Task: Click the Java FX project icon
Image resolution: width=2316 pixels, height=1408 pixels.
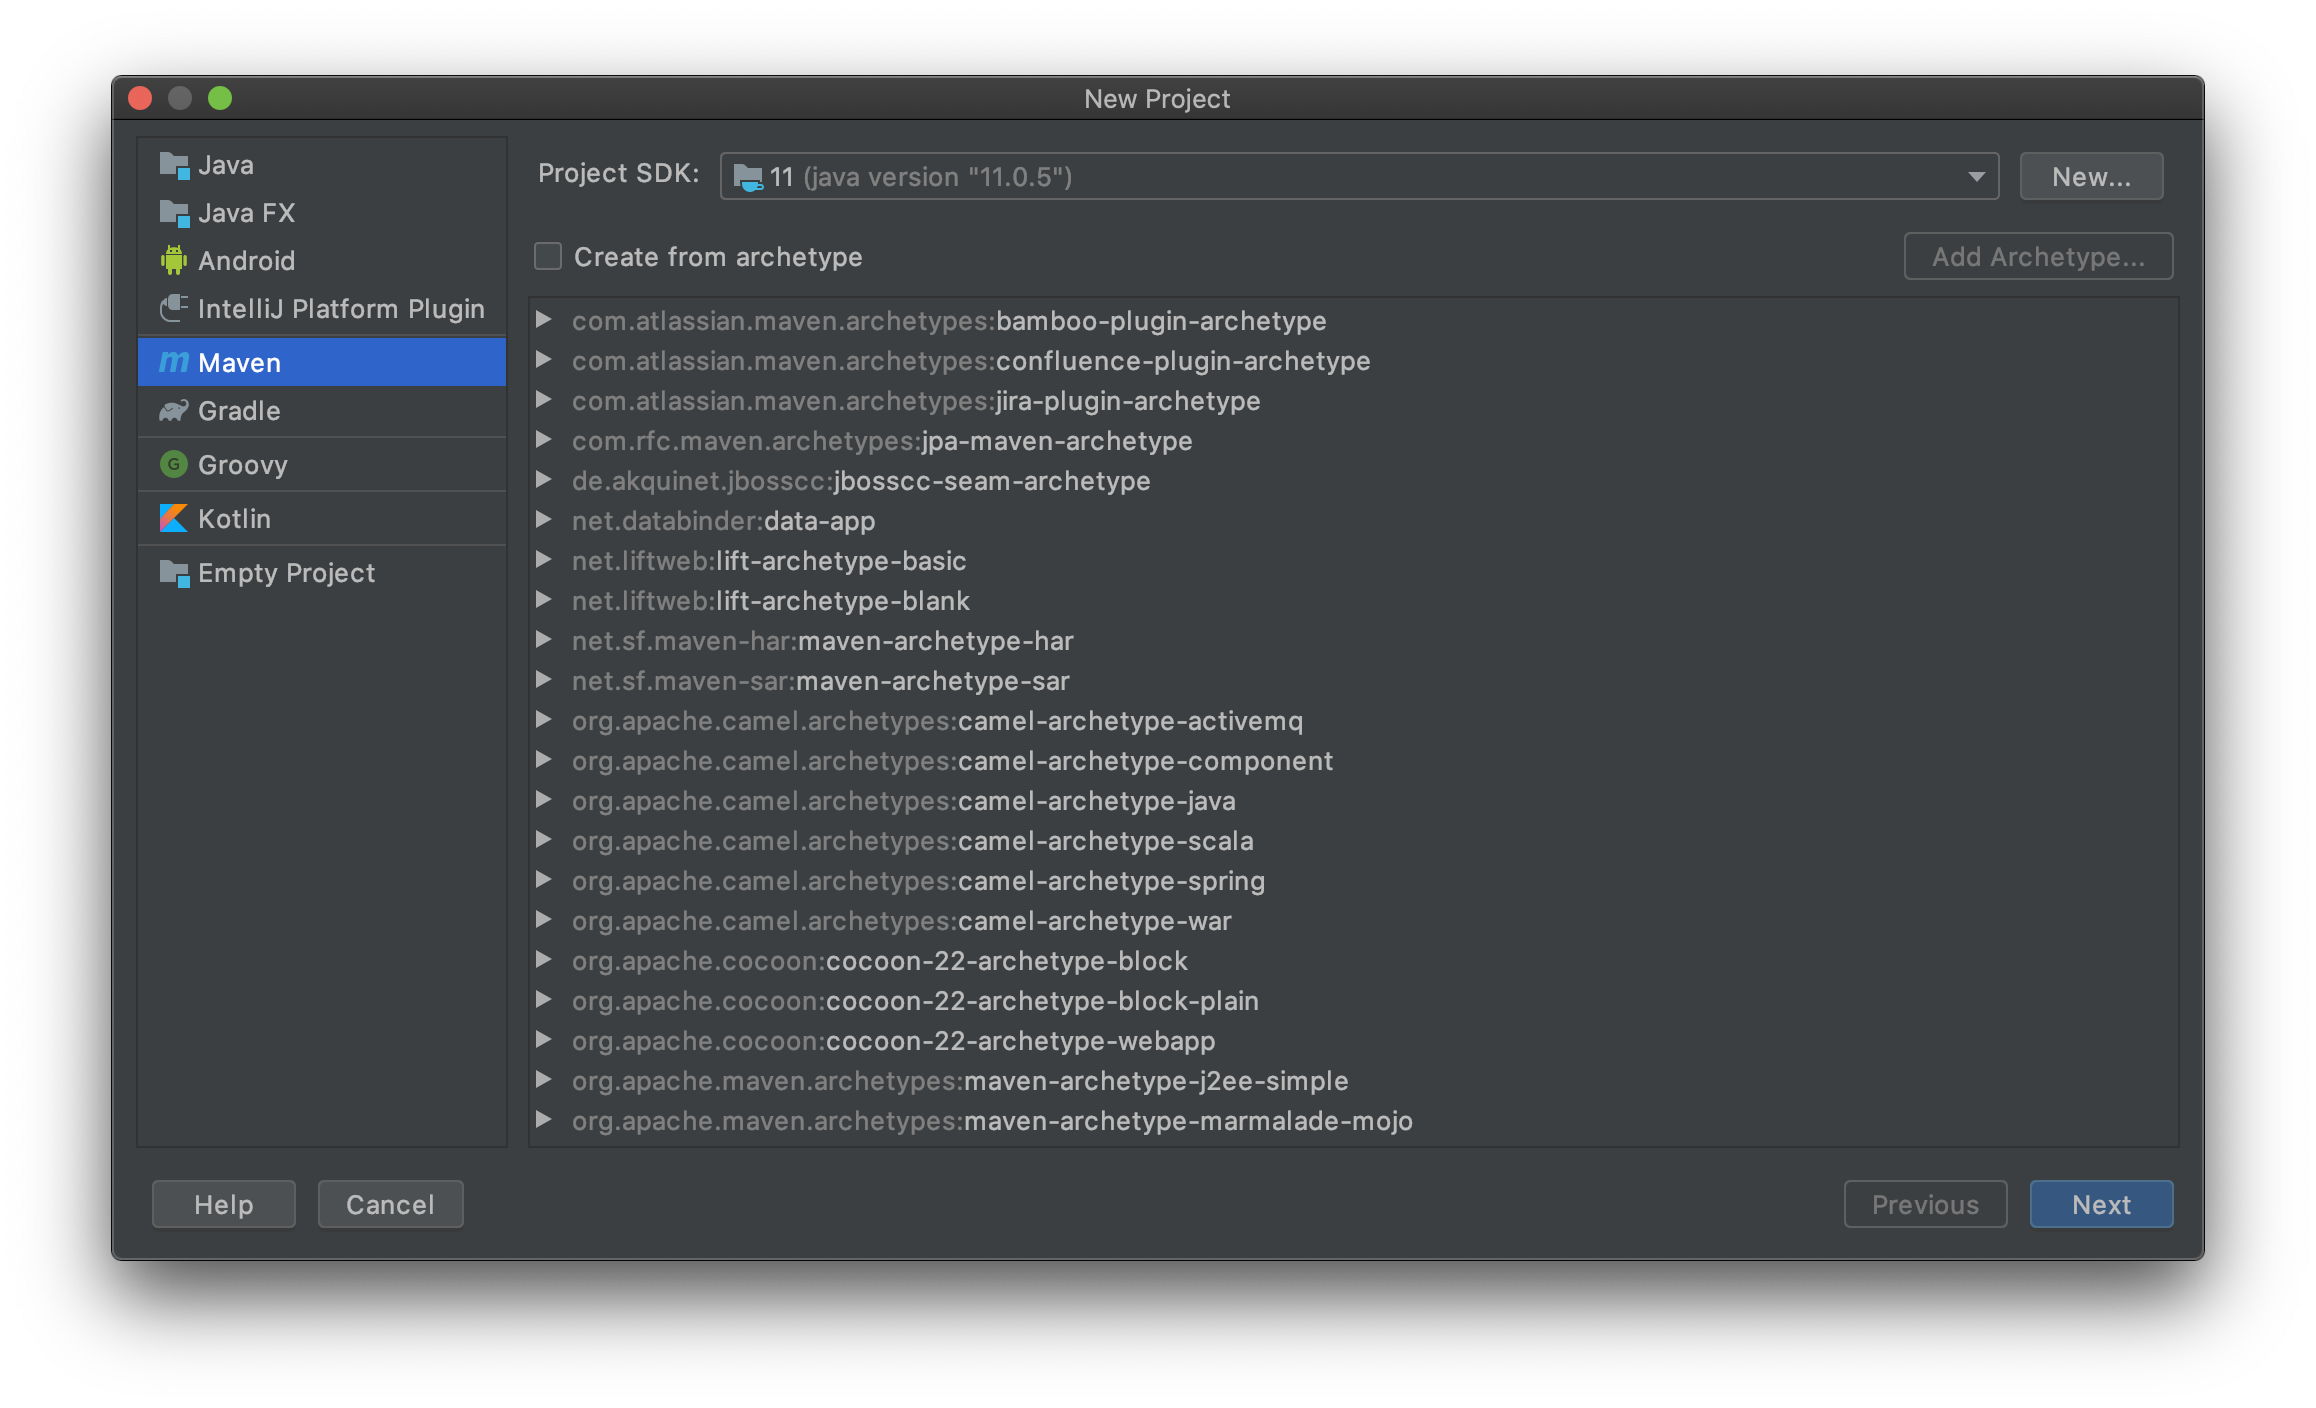Action: [174, 213]
